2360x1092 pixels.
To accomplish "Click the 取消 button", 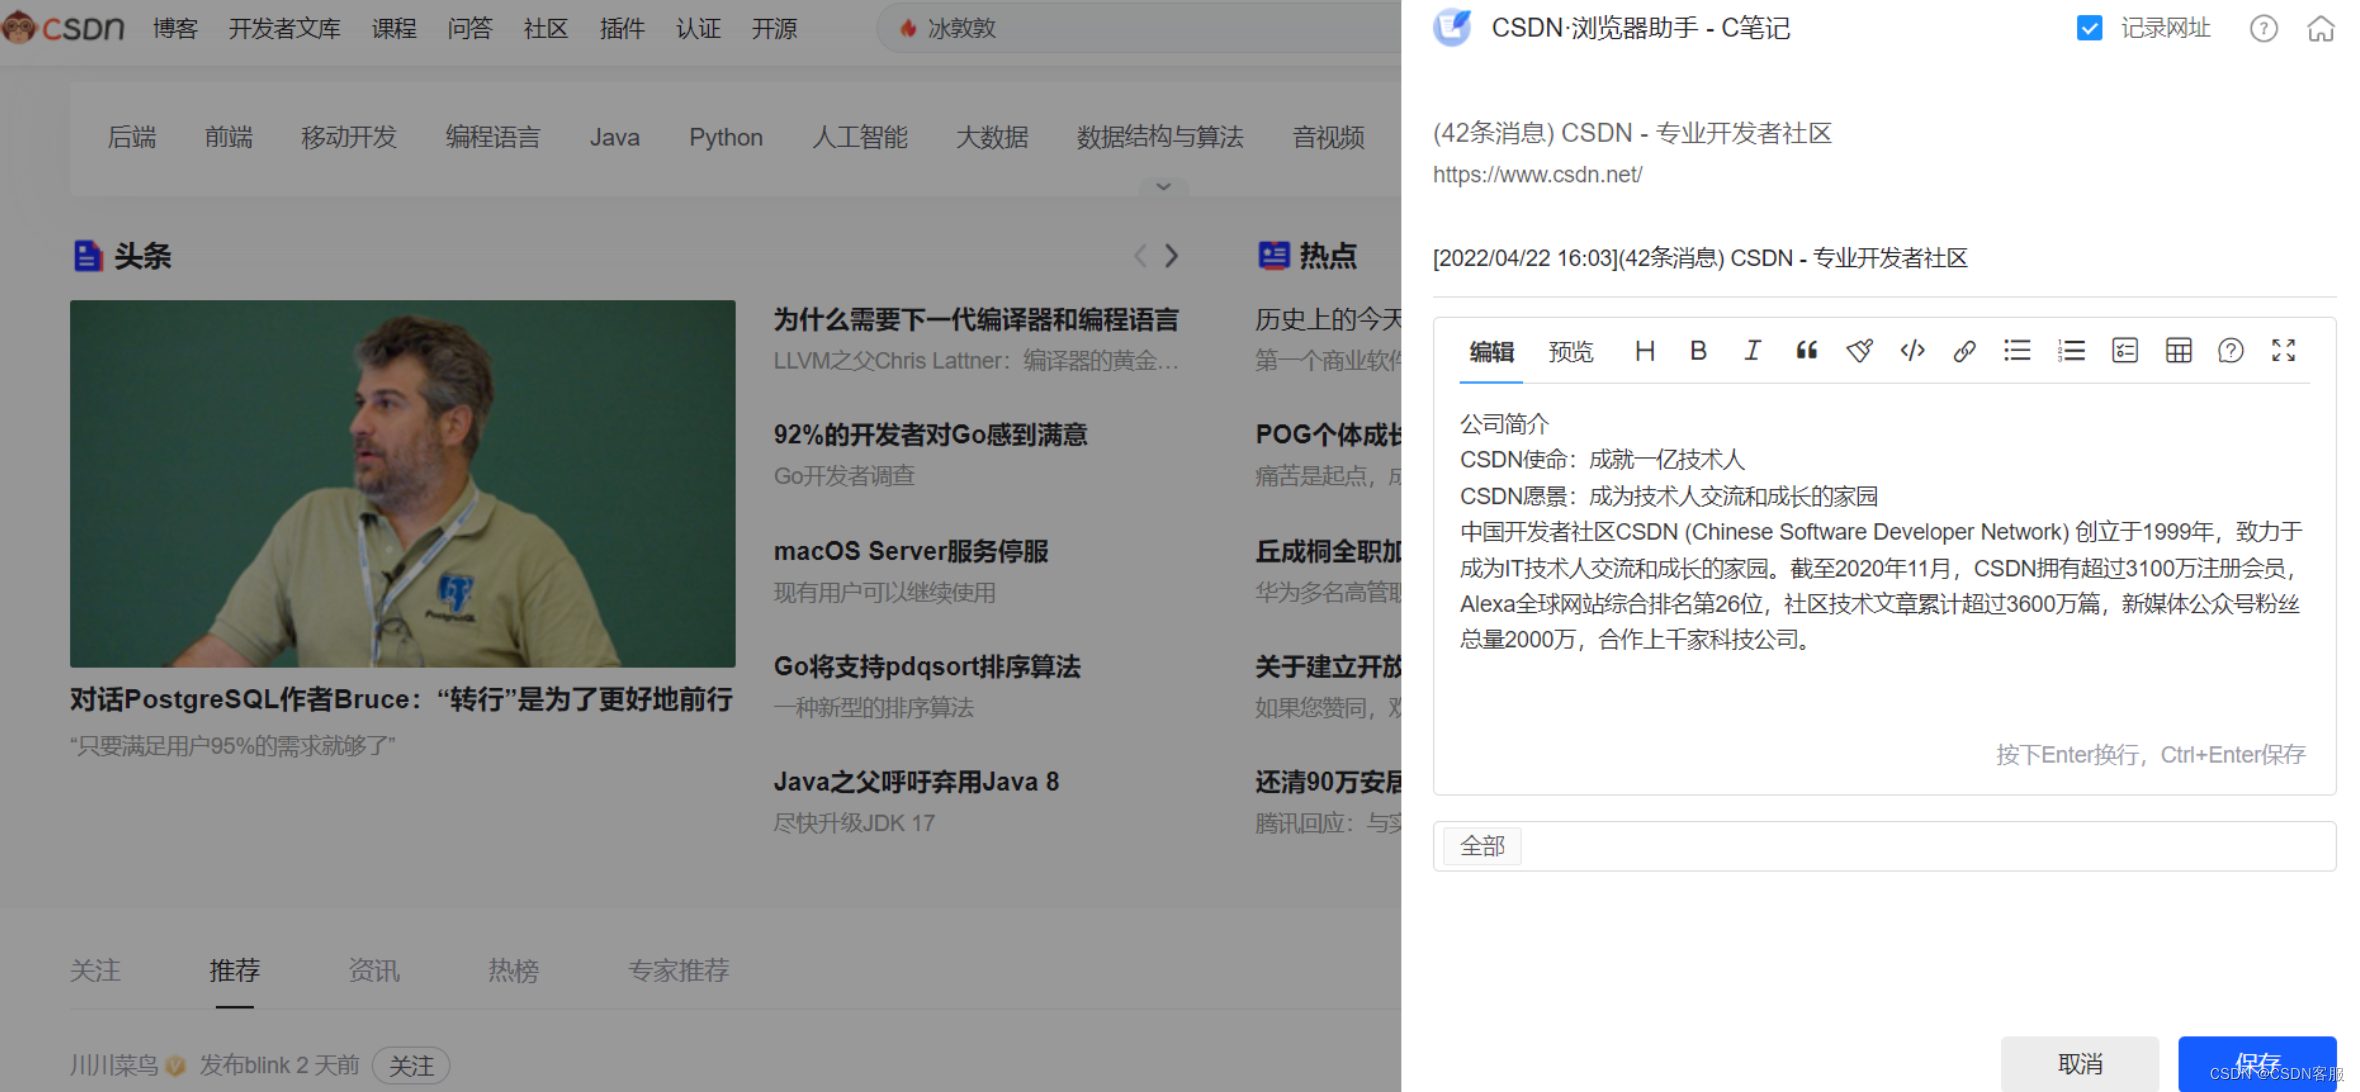I will (x=2080, y=1064).
